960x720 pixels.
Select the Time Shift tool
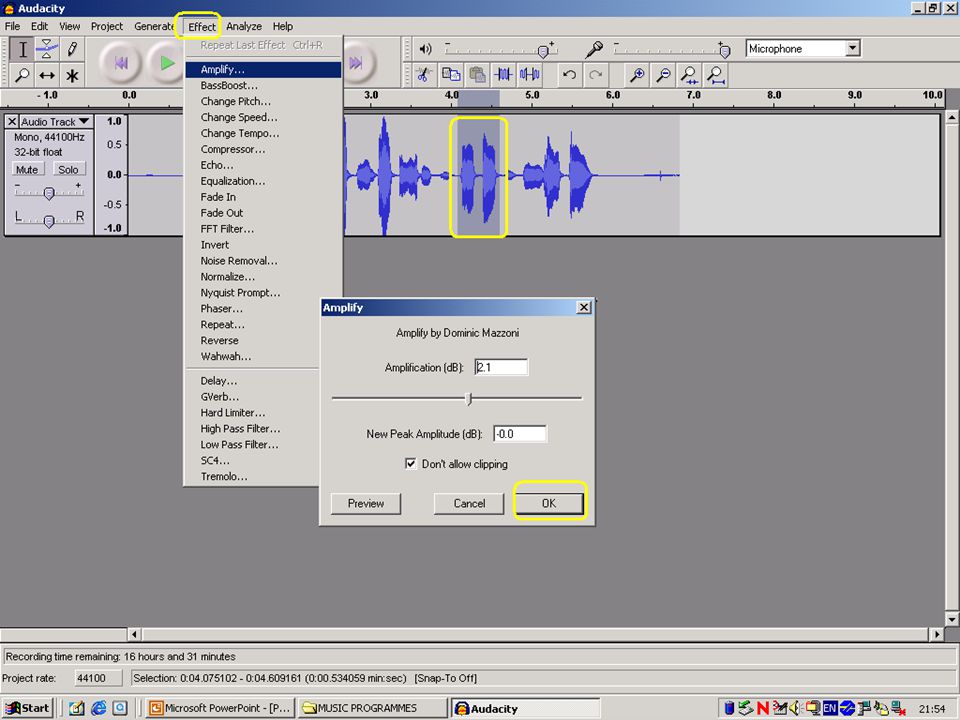coord(47,75)
